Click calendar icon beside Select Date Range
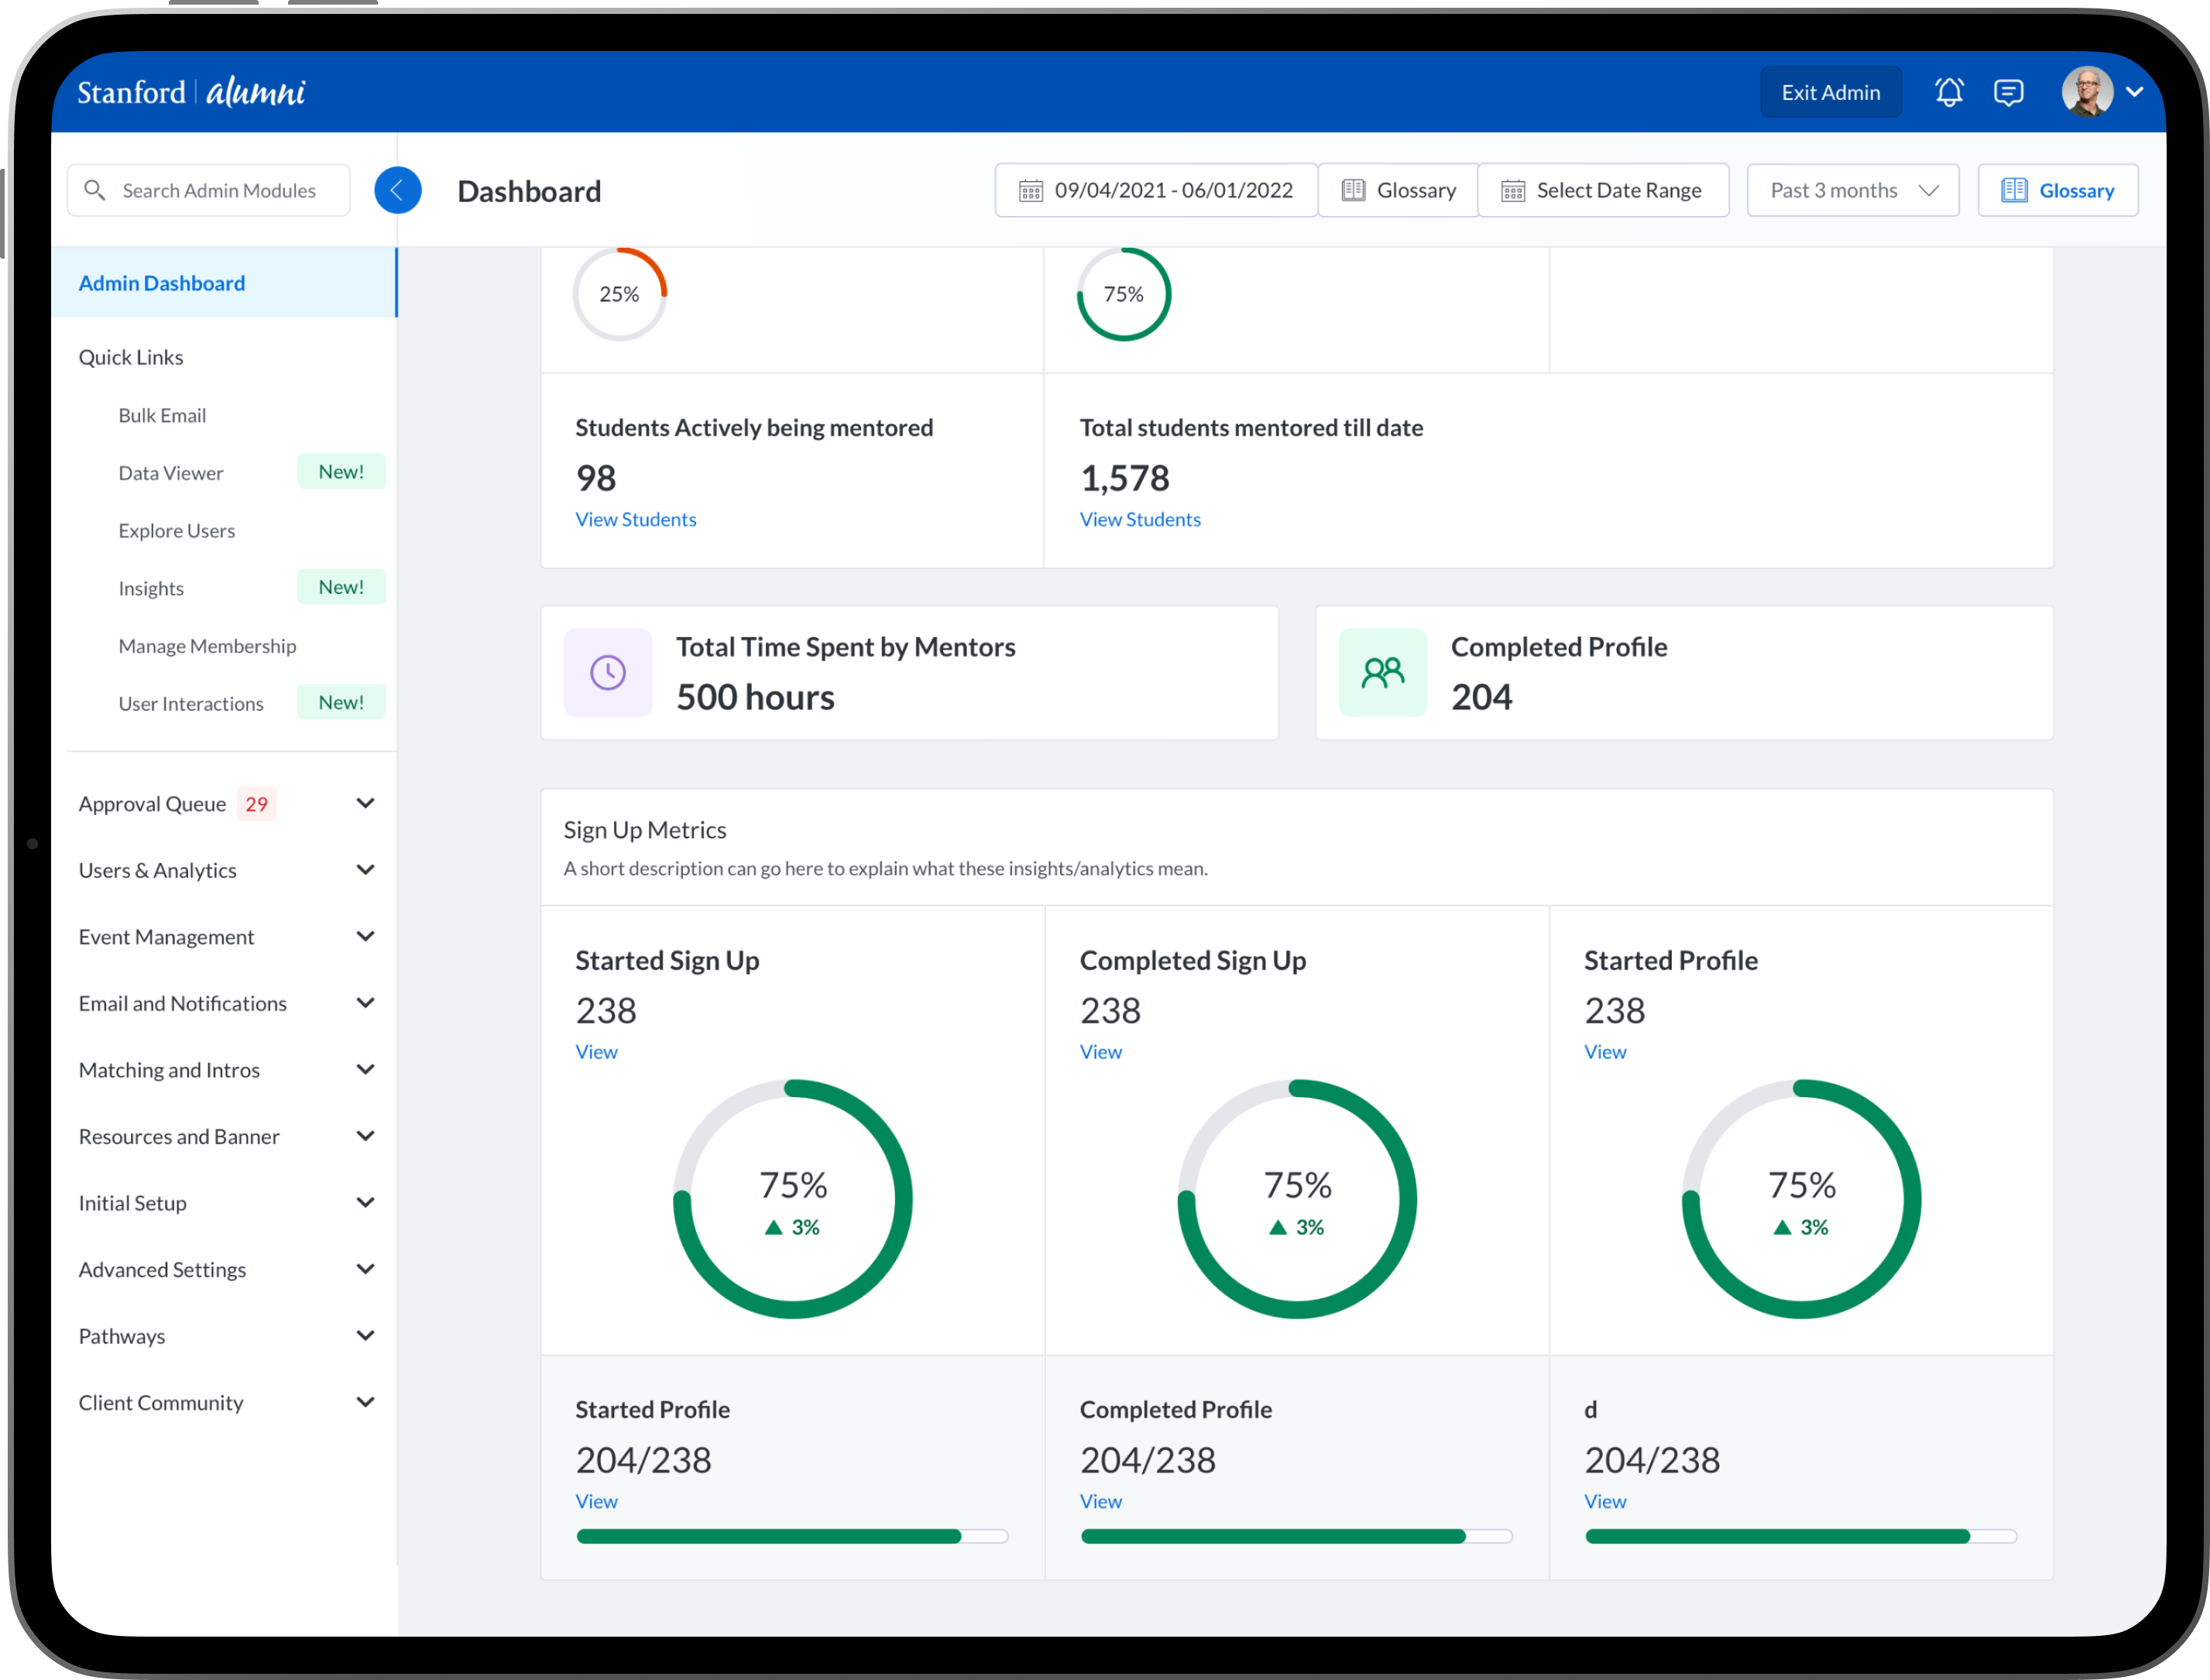Image resolution: width=2210 pixels, height=1680 pixels. tap(1513, 190)
